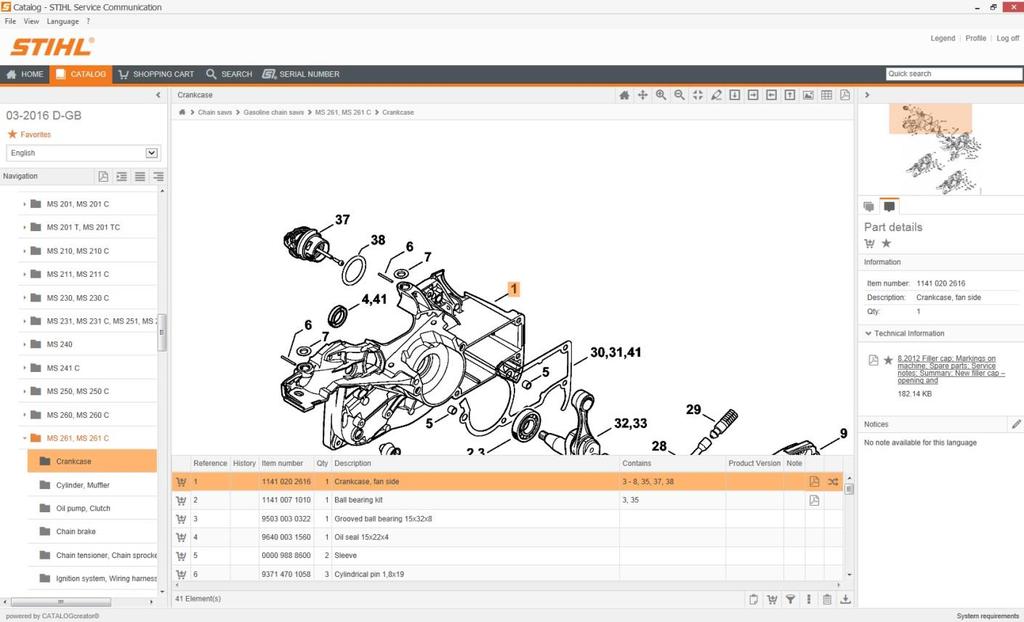This screenshot has width=1024, height=622.
Task: Click the clipboard icon below the parts table
Action: coord(754,599)
